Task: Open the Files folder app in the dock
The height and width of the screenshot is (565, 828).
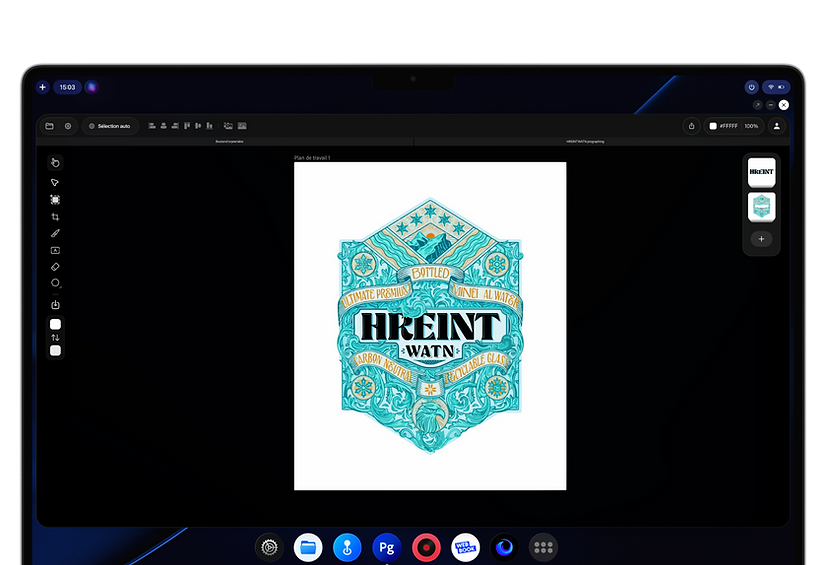Action: tap(308, 548)
